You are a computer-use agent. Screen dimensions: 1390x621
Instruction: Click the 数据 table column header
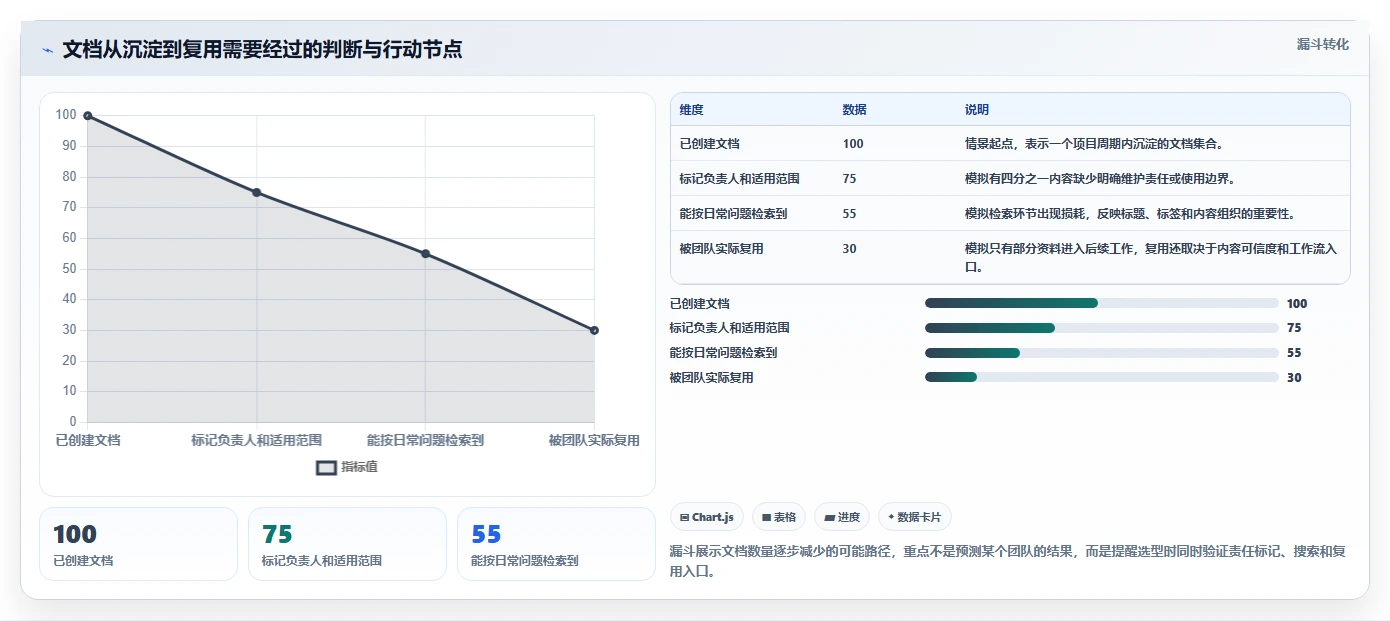pos(855,110)
